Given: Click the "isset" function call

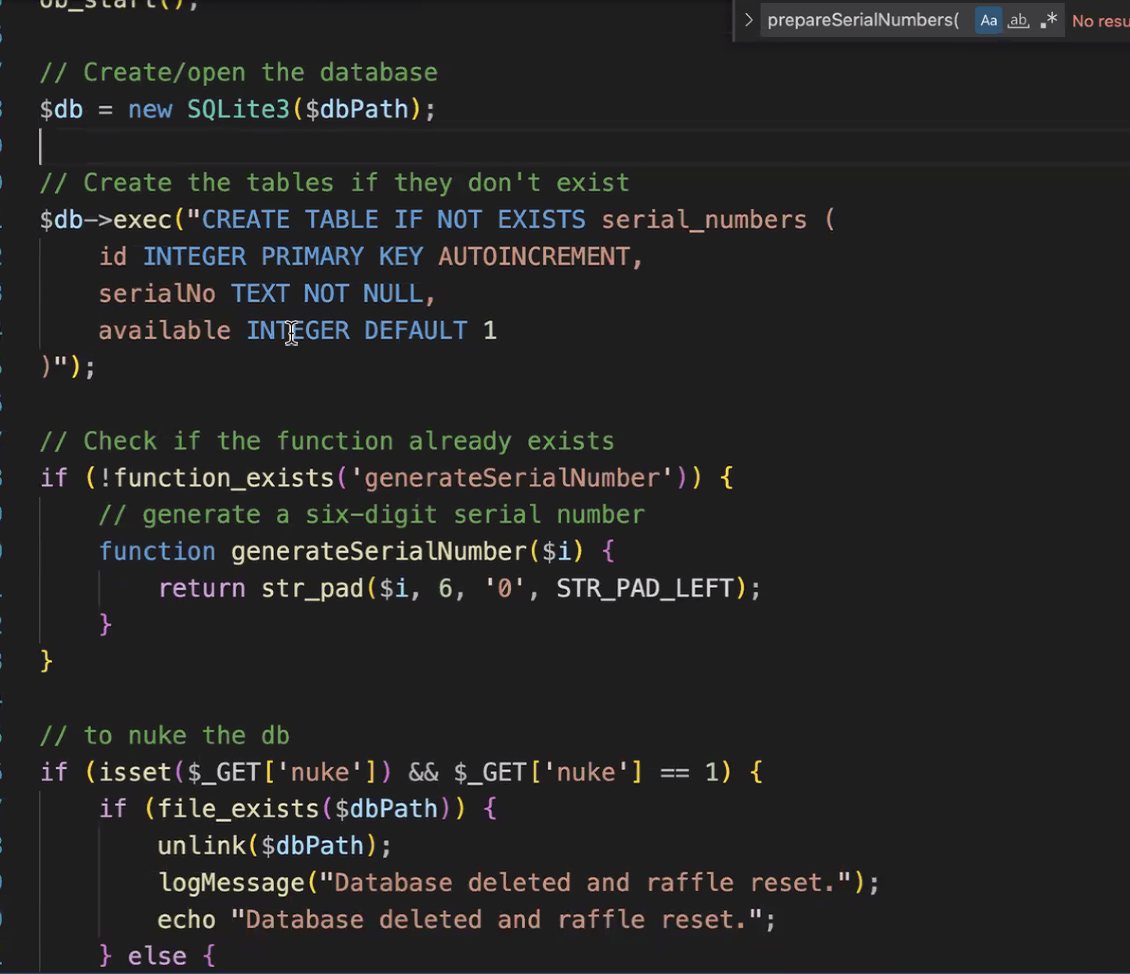Looking at the screenshot, I should 135,772.
